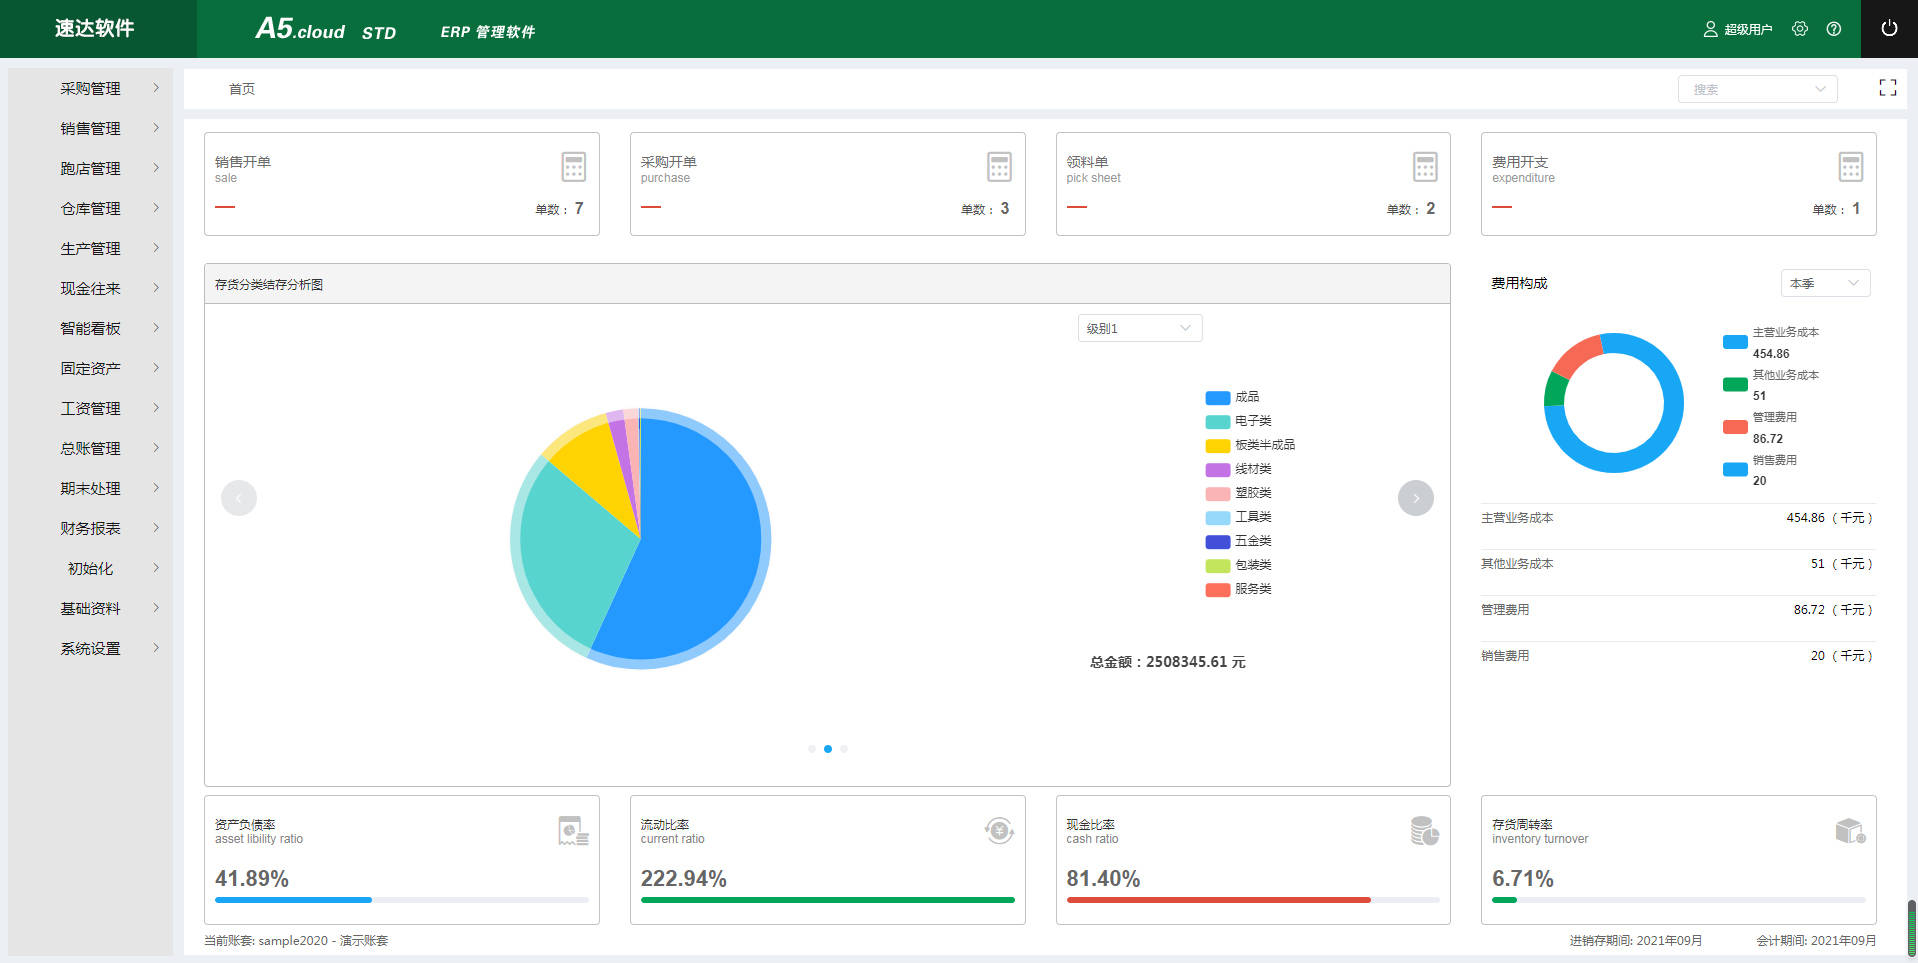
Task: Click the 销售开单 calculator icon
Action: pos(573,167)
